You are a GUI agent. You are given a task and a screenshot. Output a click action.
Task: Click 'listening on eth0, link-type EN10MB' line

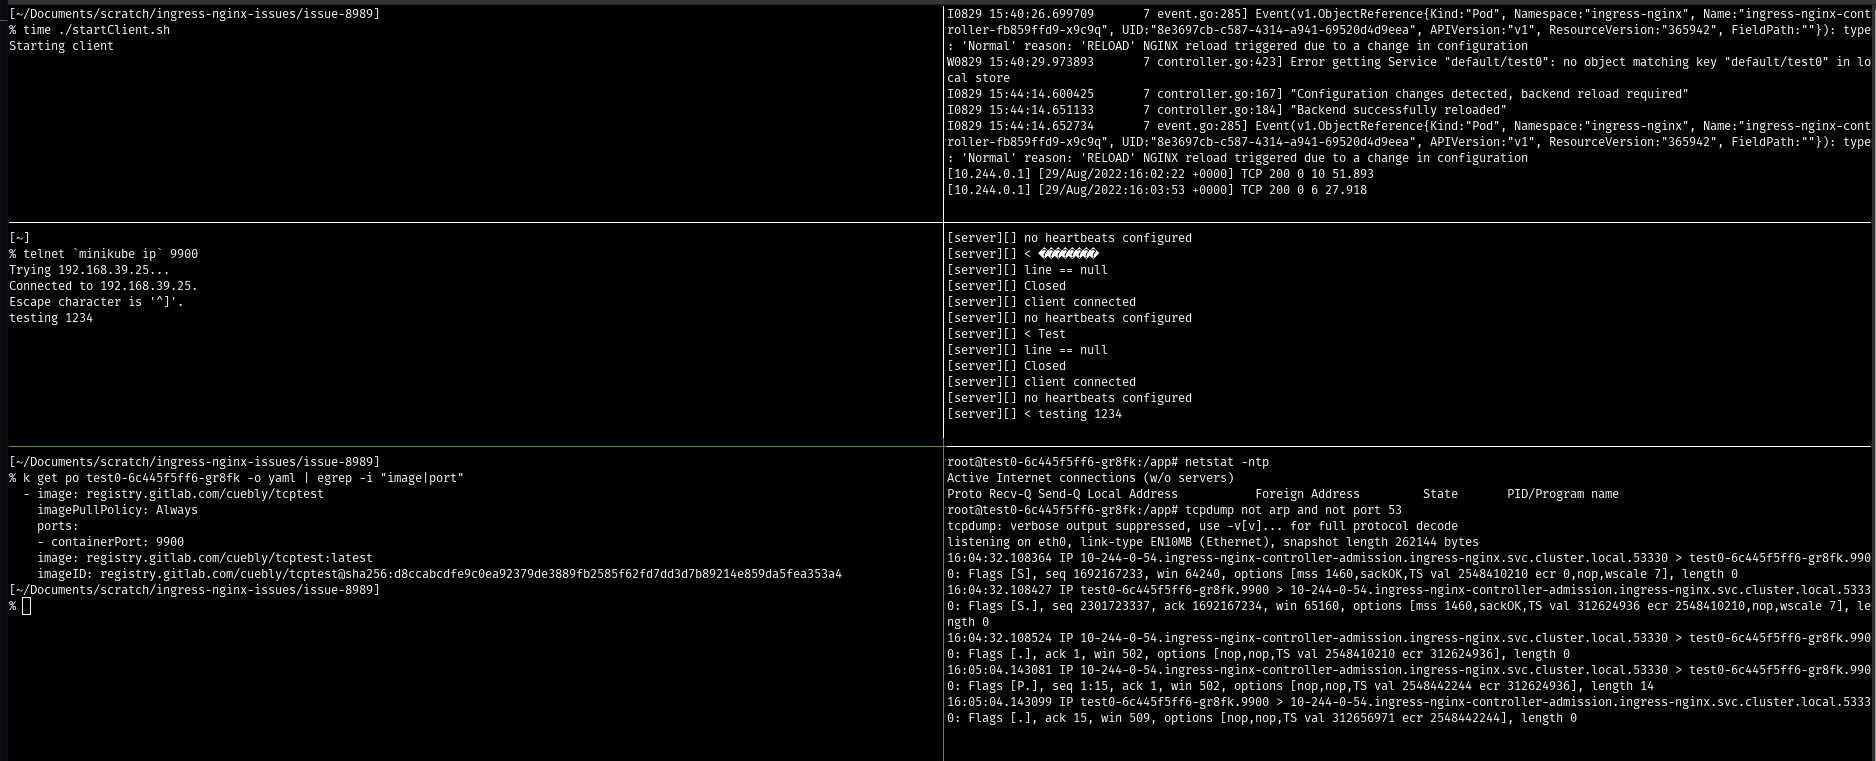pos(1213,542)
